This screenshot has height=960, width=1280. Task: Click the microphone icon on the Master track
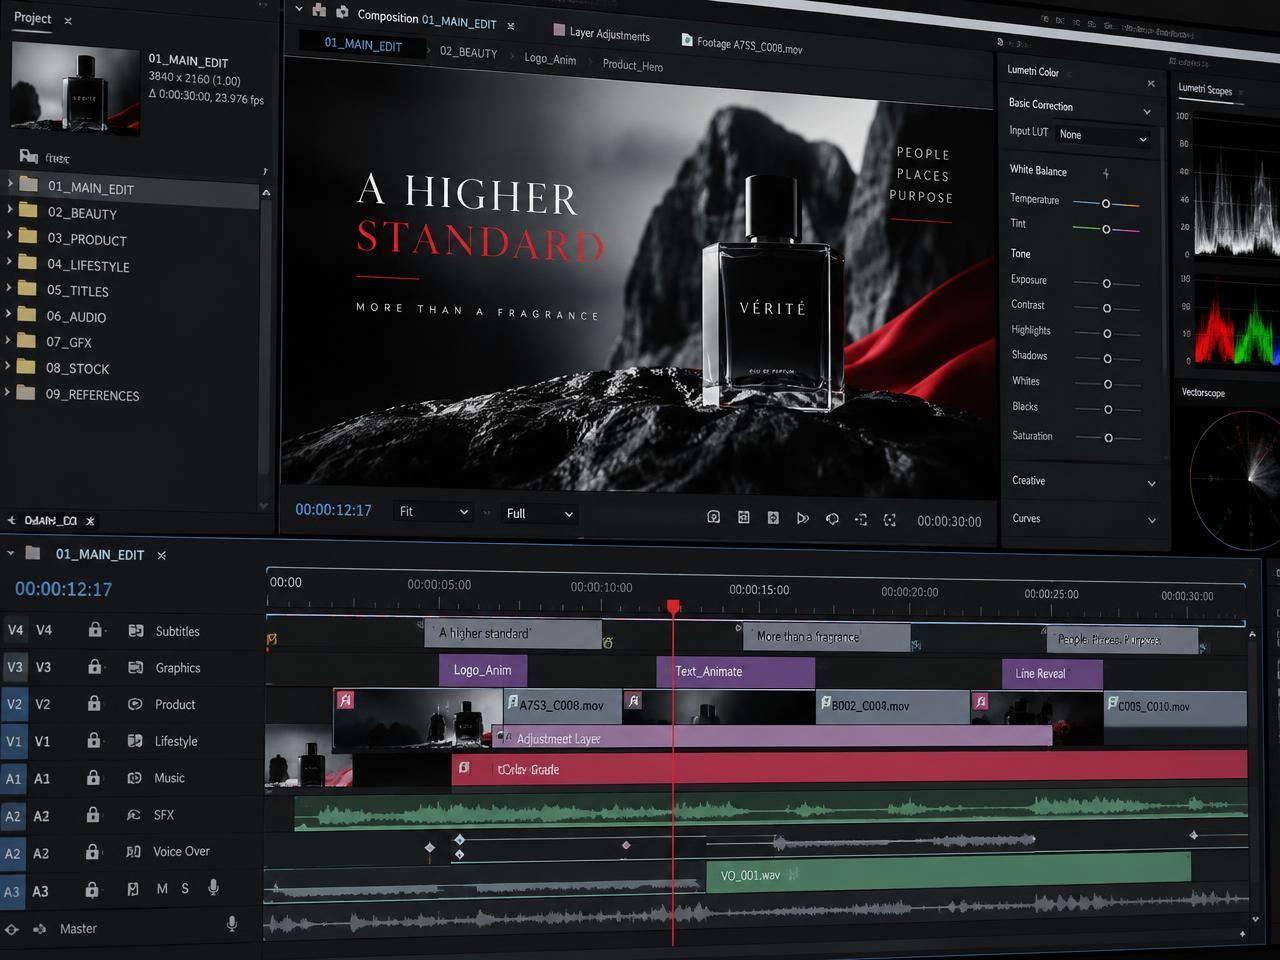point(232,924)
